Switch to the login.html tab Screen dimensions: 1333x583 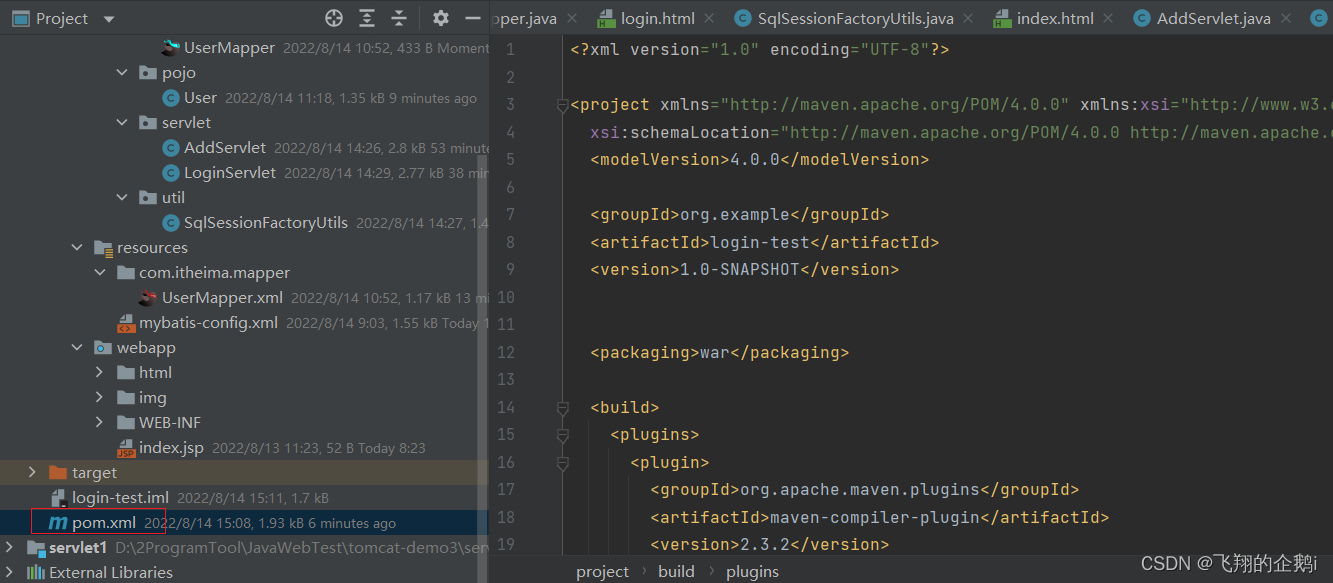(x=657, y=18)
